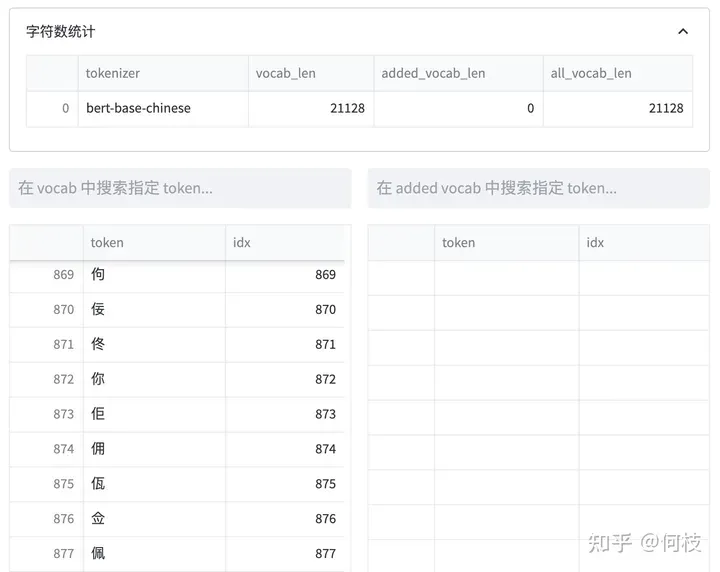Click idx value 872 cell
Image resolution: width=720 pixels, height=572 pixels.
pyautogui.click(x=285, y=380)
